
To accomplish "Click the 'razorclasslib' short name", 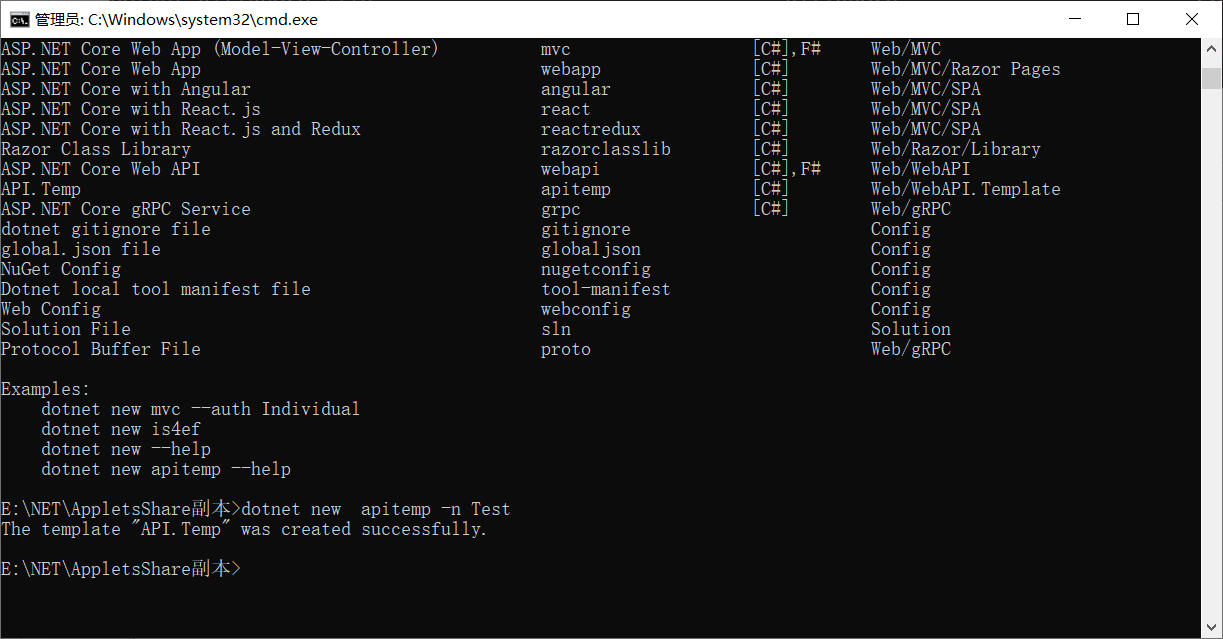I will [x=606, y=149].
